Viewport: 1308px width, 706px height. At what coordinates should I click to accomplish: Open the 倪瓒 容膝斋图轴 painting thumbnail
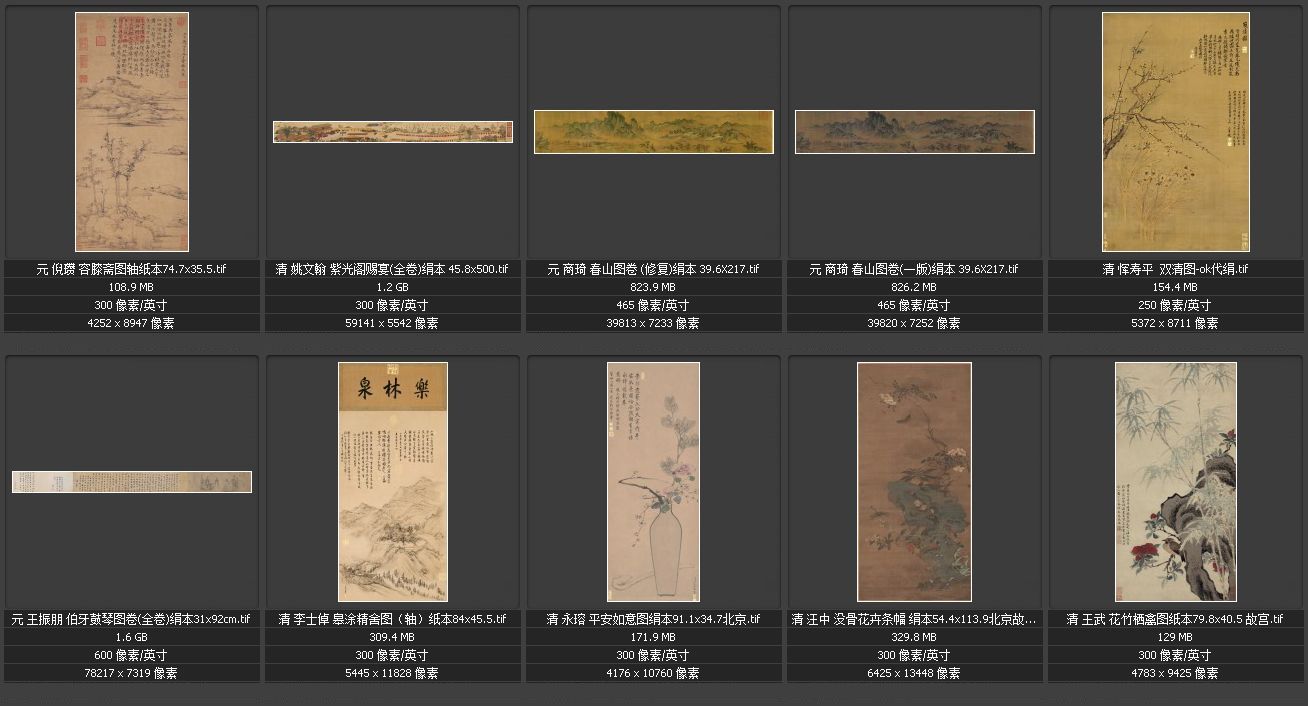click(x=132, y=132)
